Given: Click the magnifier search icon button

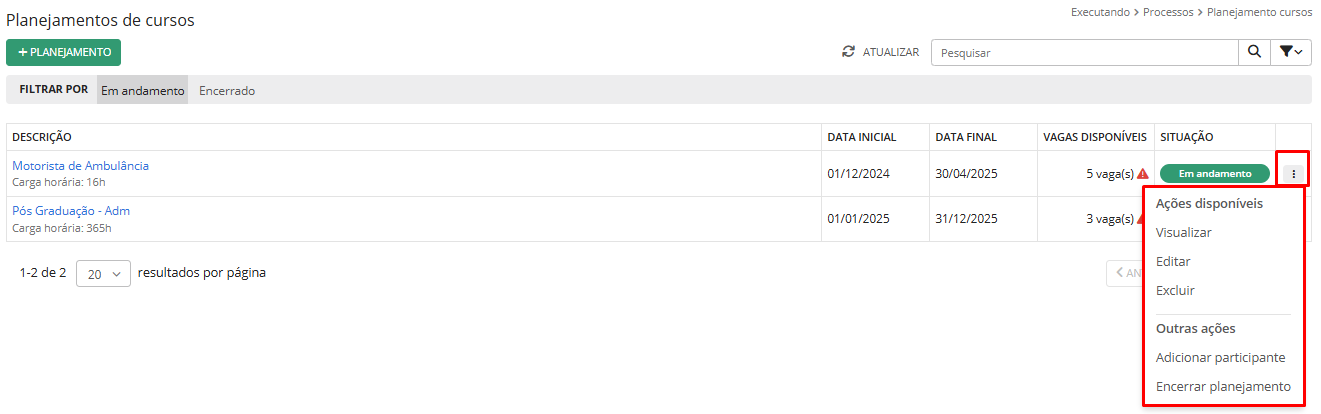Looking at the screenshot, I should [1253, 52].
